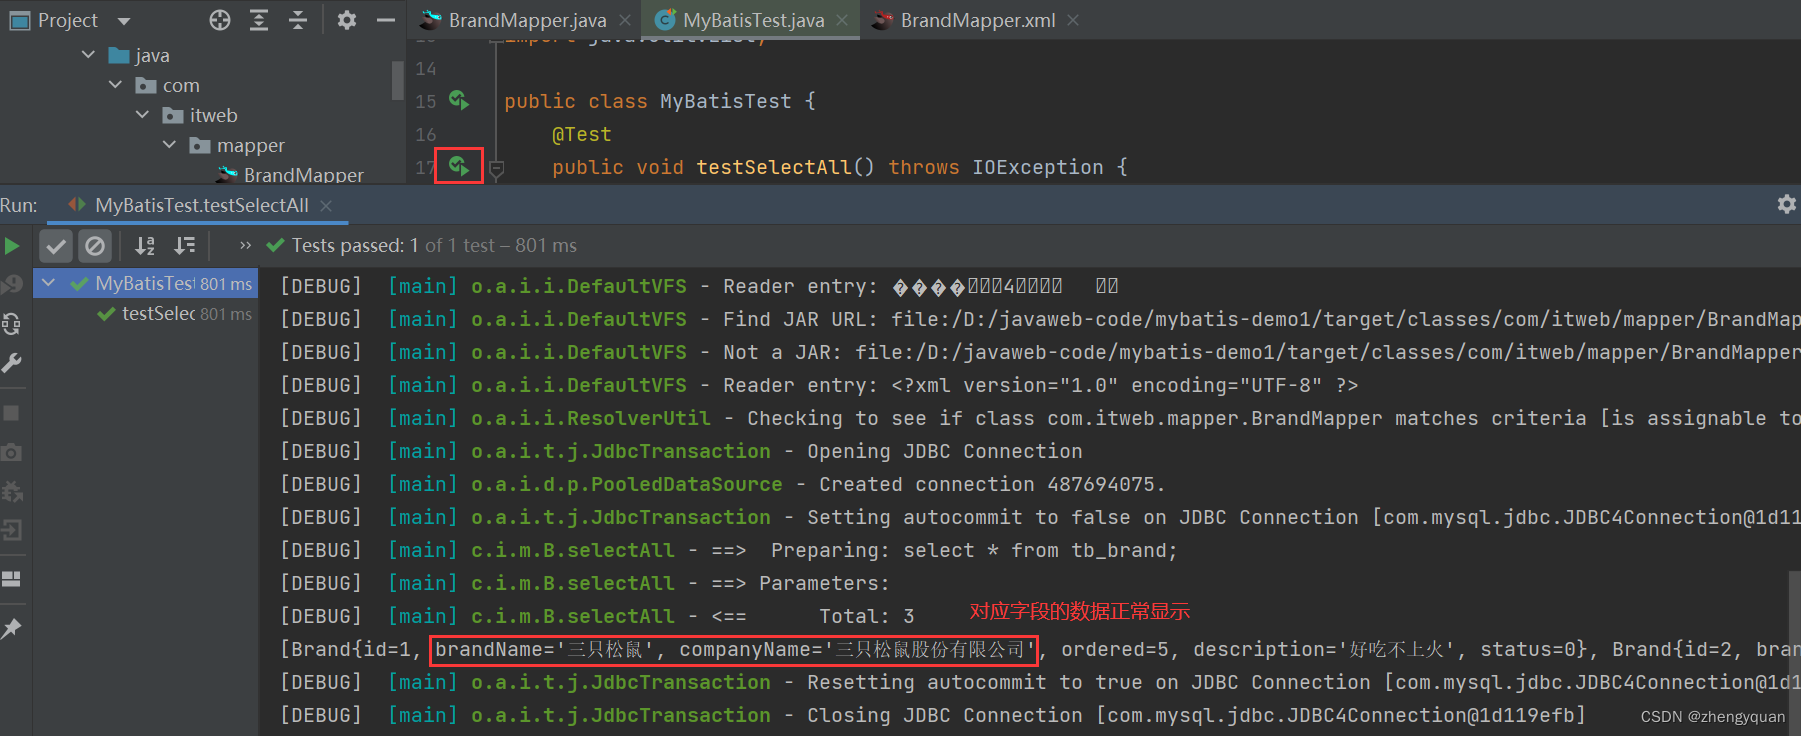Screen dimensions: 1801x736
Task: Click @Test annotation in editor
Action: (x=581, y=134)
